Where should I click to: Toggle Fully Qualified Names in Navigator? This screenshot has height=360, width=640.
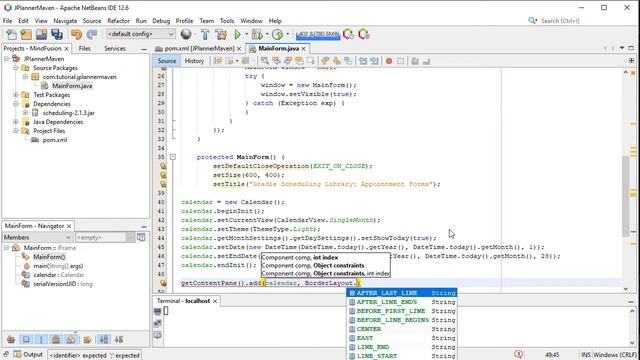(x=87, y=340)
